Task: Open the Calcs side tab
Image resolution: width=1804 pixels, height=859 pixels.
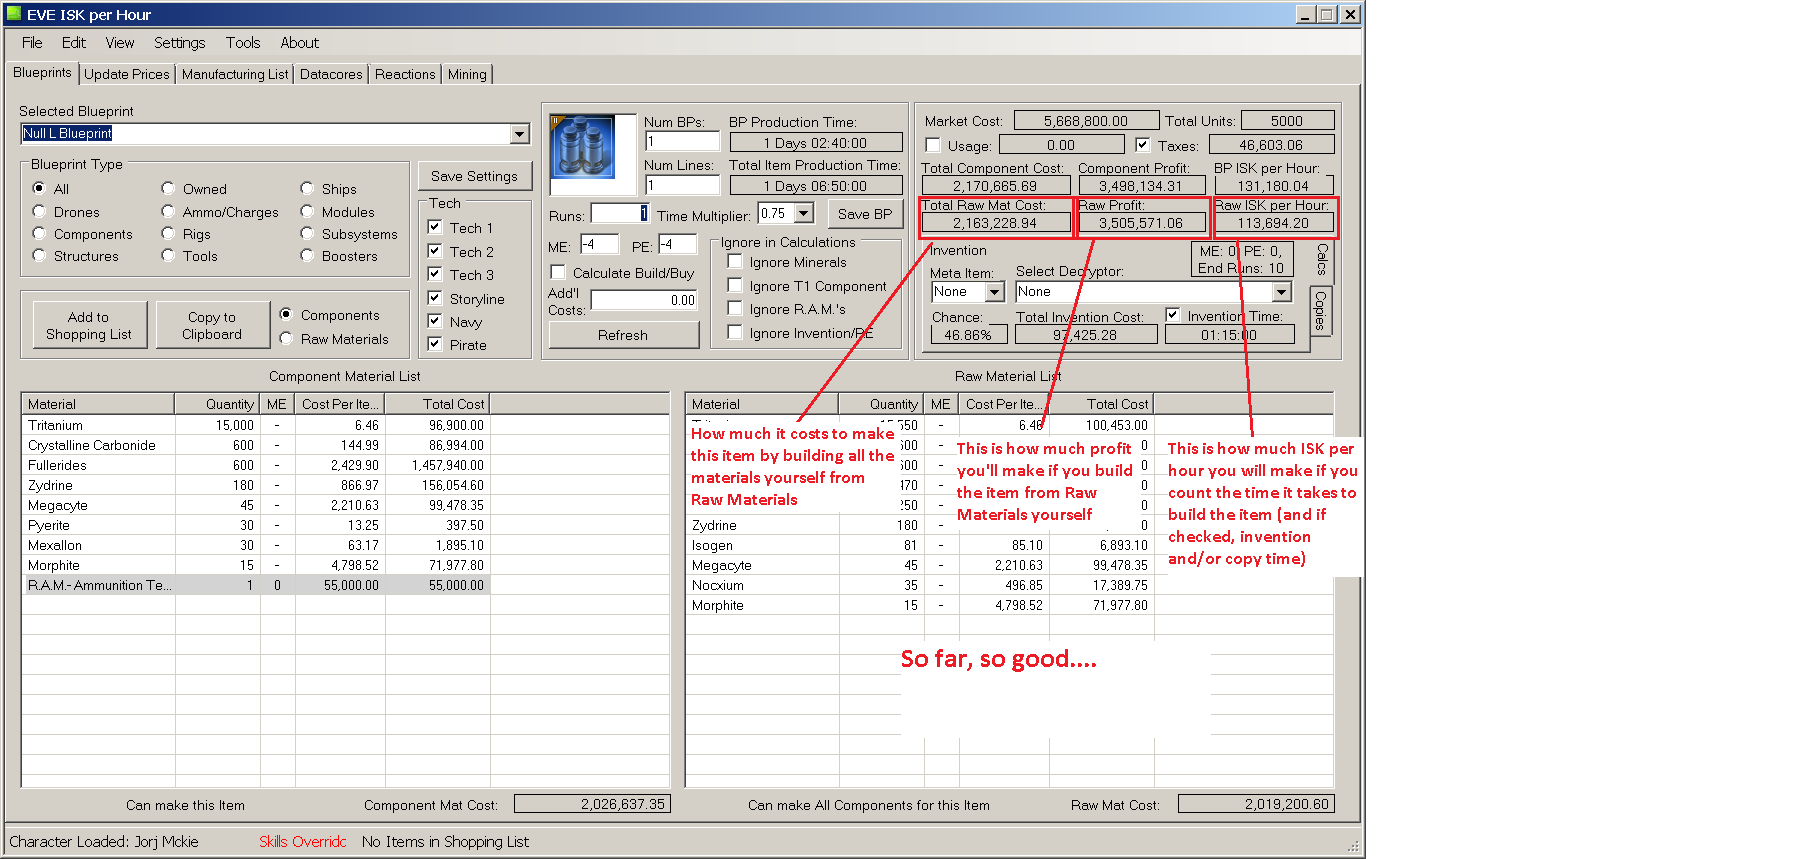Action: (x=1322, y=259)
